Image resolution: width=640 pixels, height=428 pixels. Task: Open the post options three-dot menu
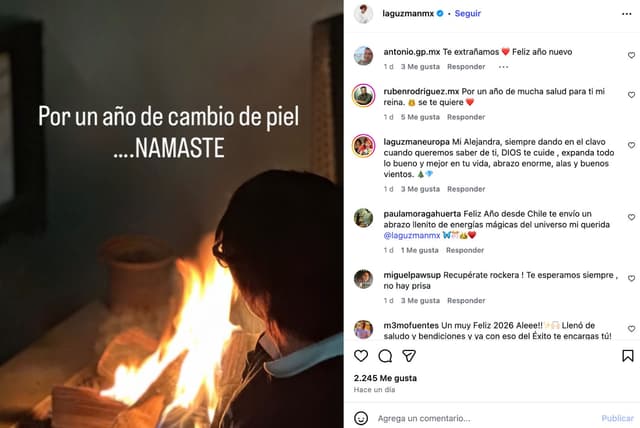pyautogui.click(x=627, y=14)
